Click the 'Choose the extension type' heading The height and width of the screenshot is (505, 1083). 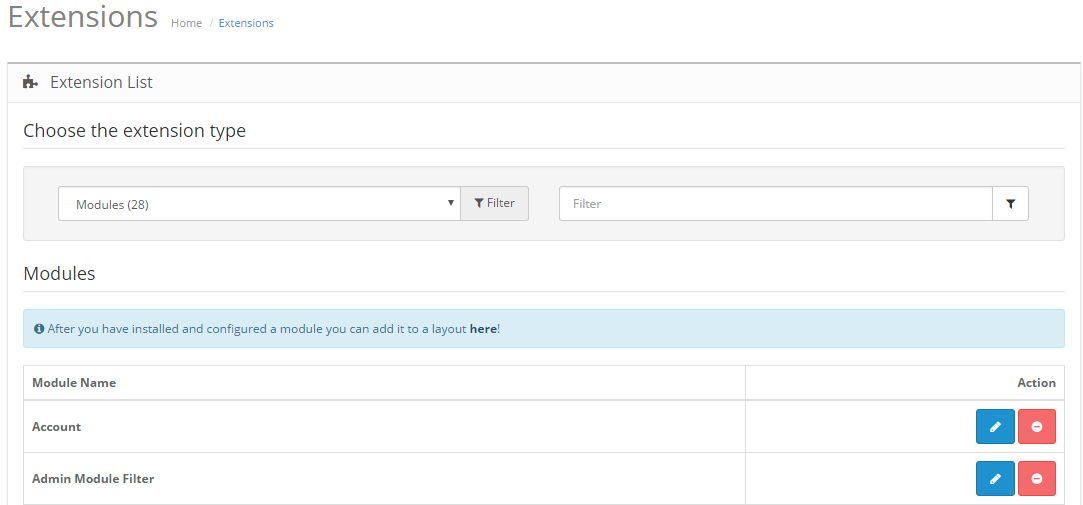135,131
